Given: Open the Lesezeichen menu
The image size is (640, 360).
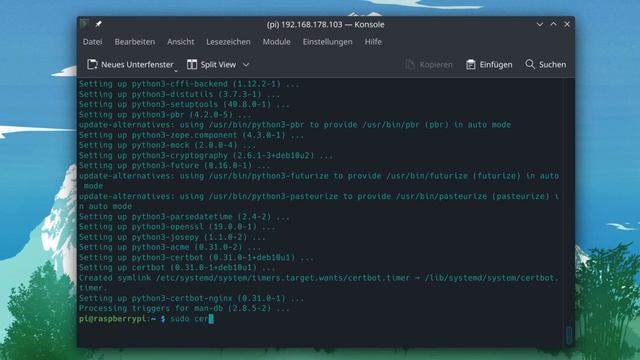Looking at the screenshot, I should click(x=228, y=42).
